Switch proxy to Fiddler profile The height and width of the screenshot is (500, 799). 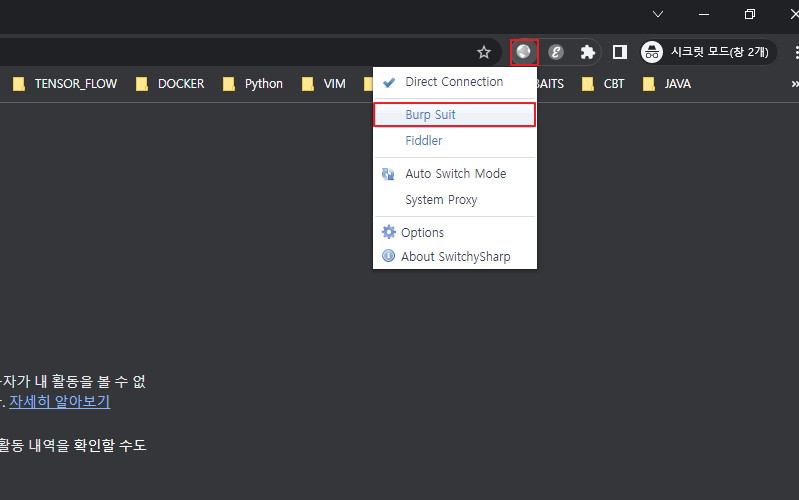click(x=455, y=141)
